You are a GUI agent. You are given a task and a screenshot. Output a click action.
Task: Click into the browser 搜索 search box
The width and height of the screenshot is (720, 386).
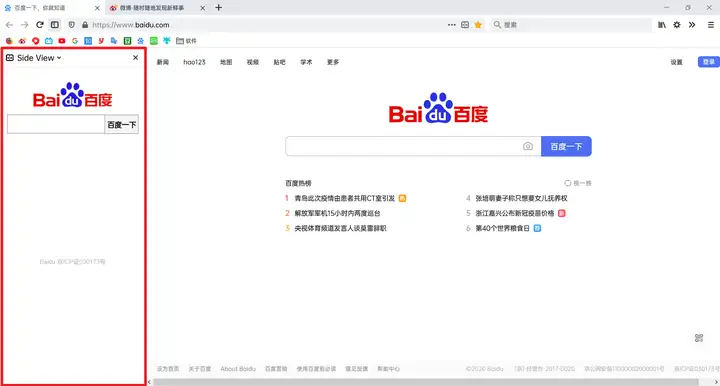coord(571,25)
